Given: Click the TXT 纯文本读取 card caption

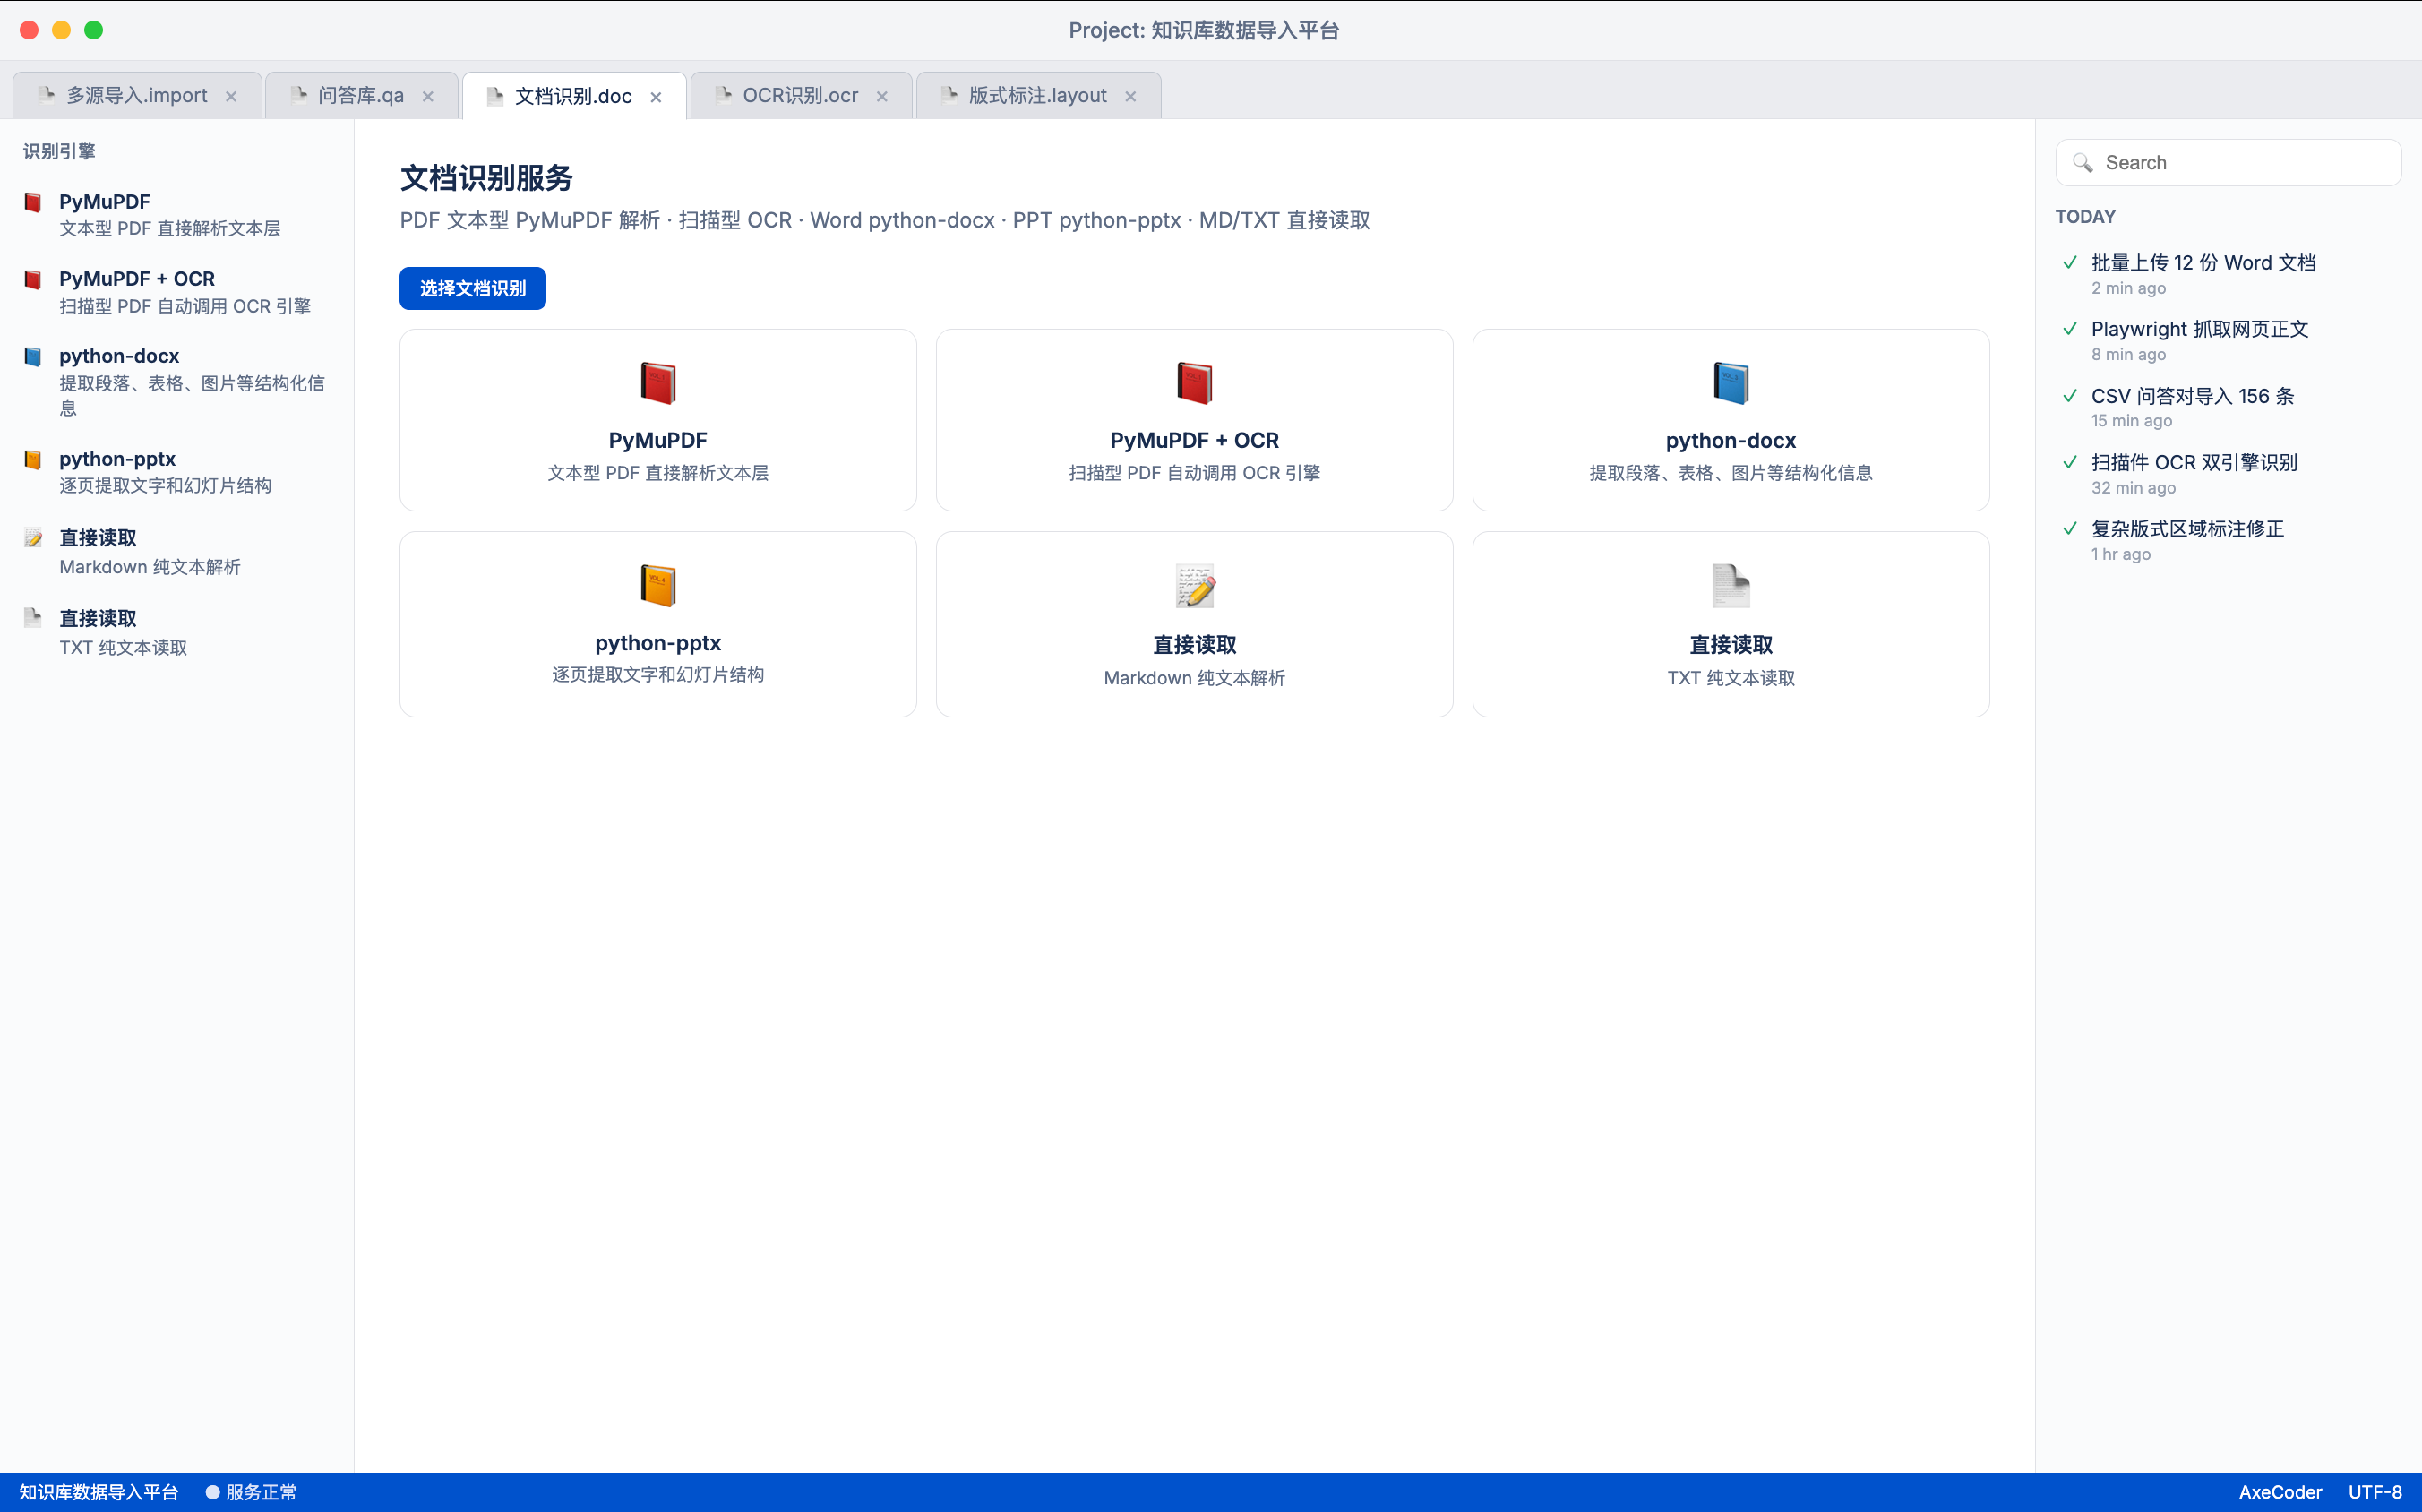Looking at the screenshot, I should point(1730,678).
